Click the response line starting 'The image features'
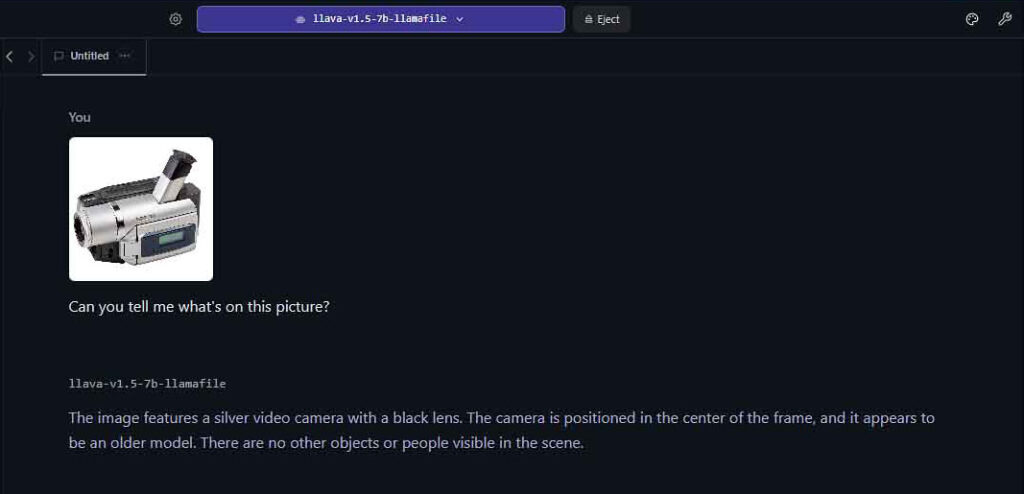 [502, 418]
